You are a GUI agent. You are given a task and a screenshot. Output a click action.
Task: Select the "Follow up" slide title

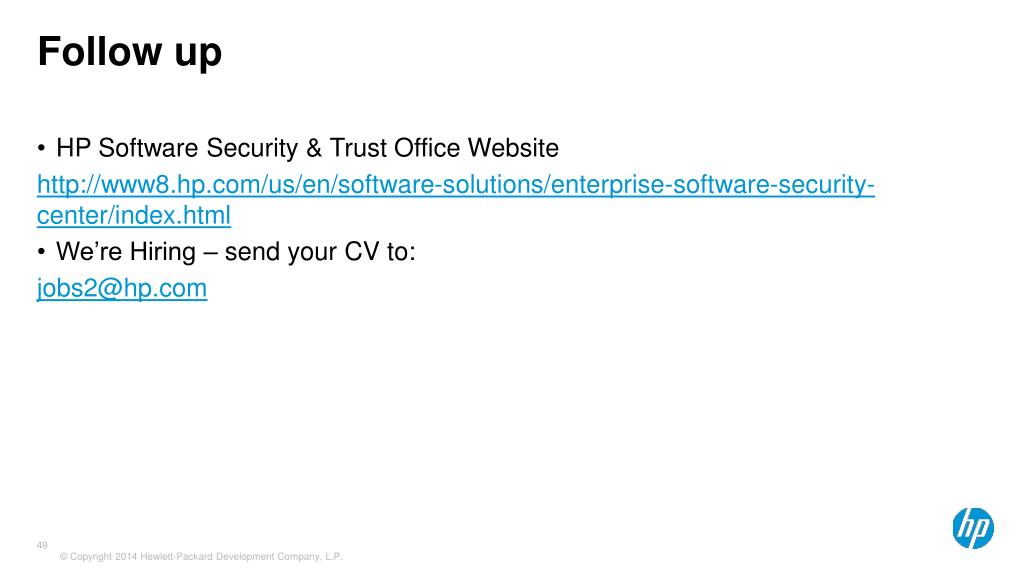click(x=130, y=51)
